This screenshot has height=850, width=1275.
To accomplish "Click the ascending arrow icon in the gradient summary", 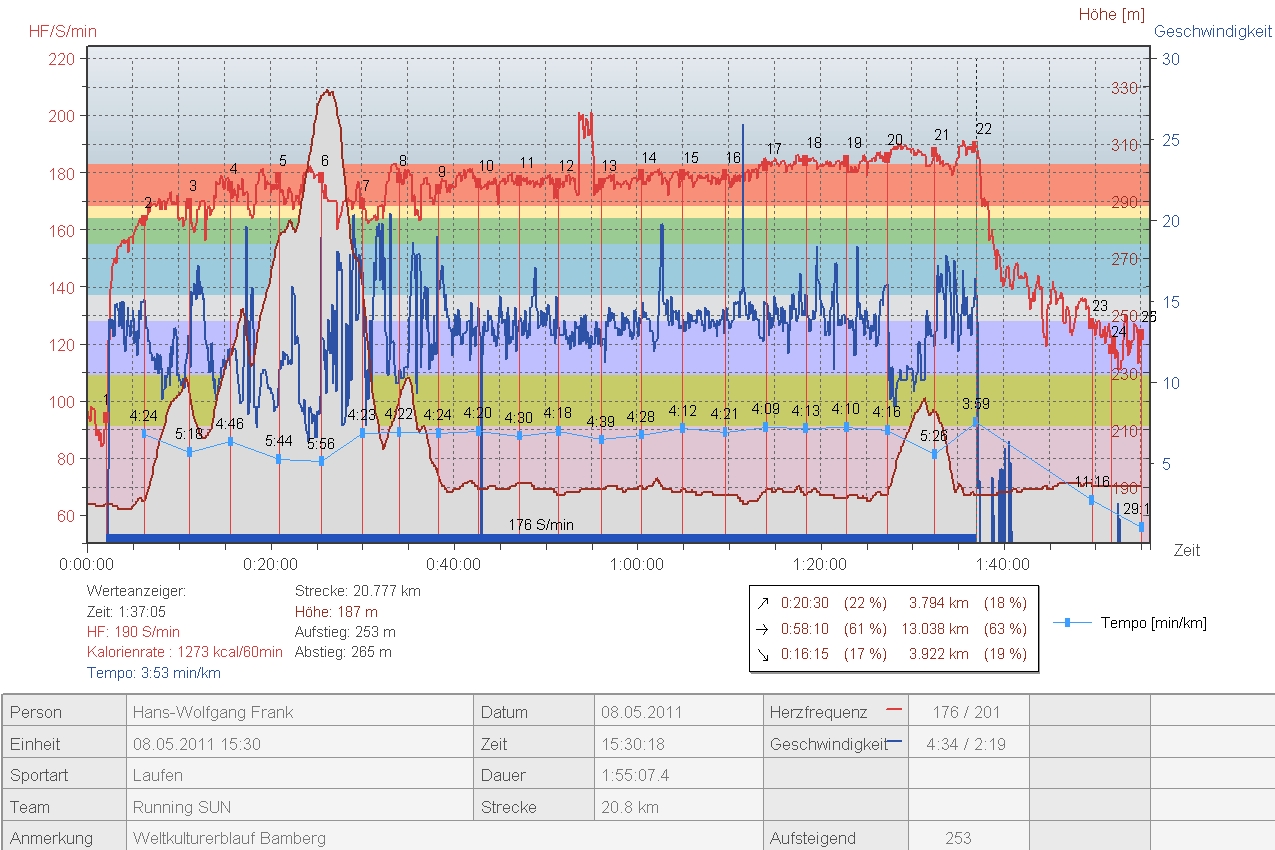I will coord(764,603).
